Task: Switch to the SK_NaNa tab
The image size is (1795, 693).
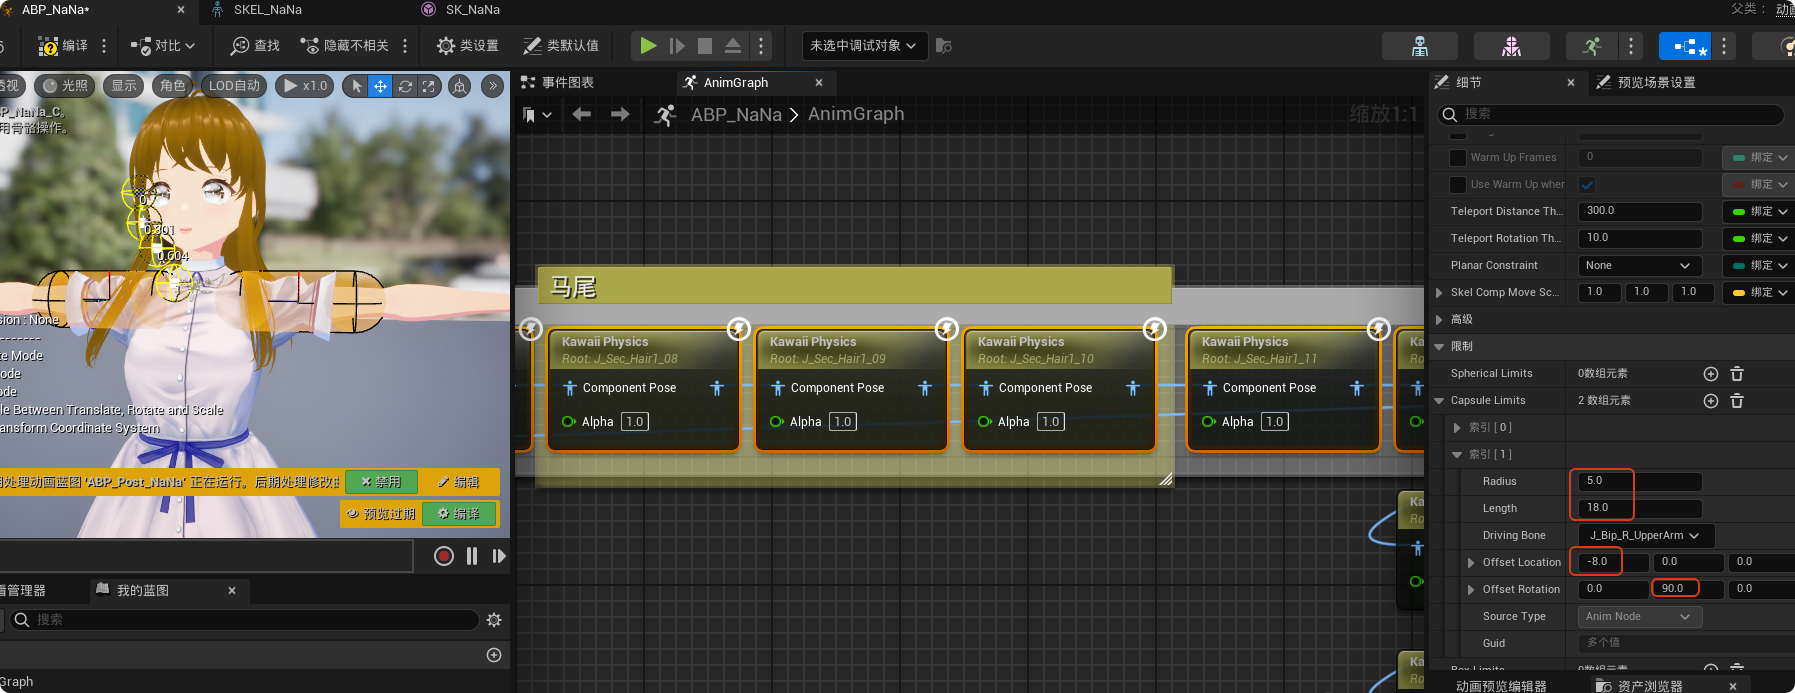Action: coord(472,10)
